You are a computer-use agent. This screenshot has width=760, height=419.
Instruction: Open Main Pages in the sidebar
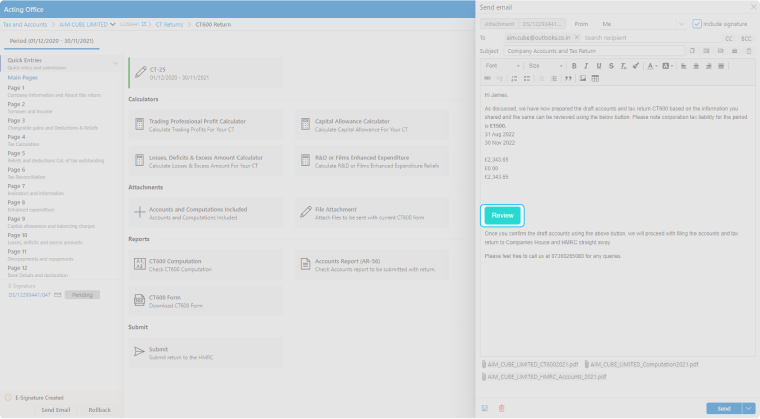pyautogui.click(x=22, y=77)
